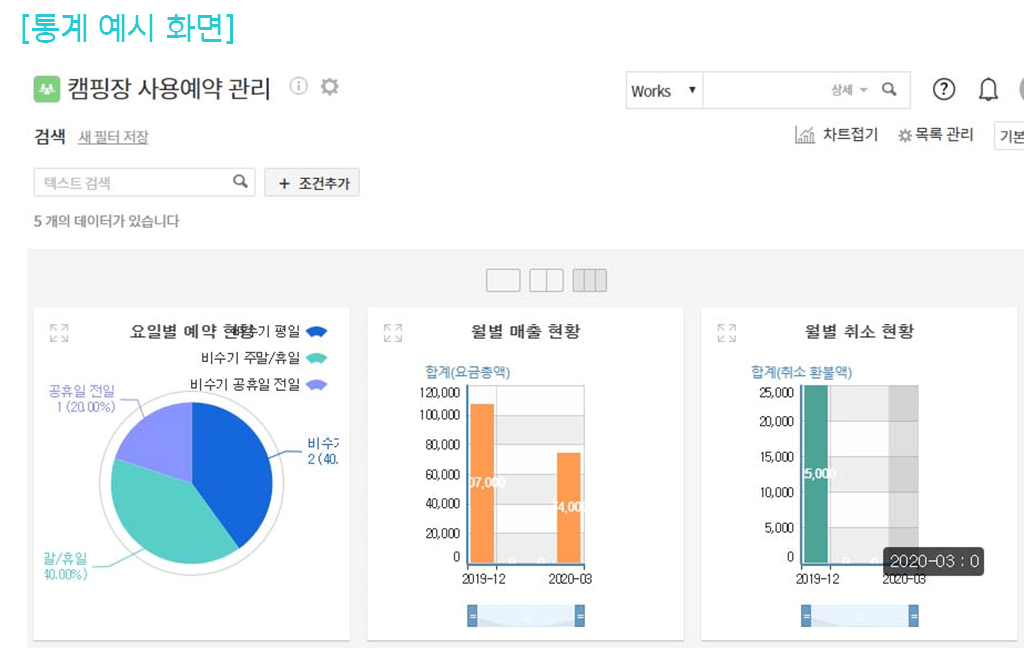1024x648 pixels.
Task: Open the 기본 view dropdown at far right
Action: (1010, 136)
